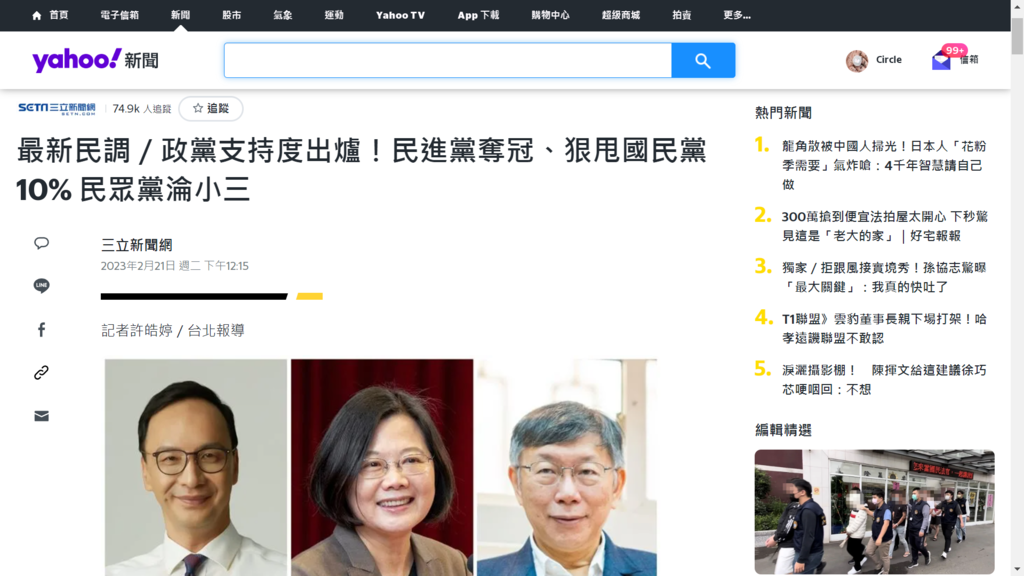Share the article via the LINE icon
This screenshot has height=576, width=1024.
click(x=41, y=285)
